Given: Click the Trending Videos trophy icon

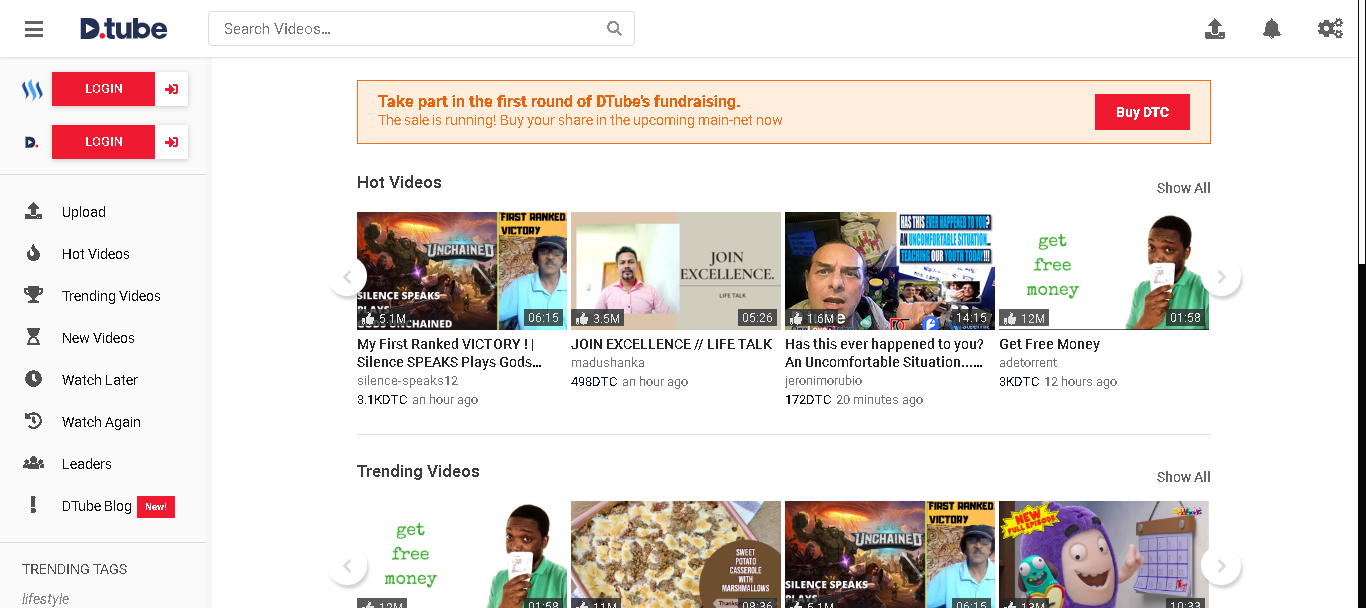Looking at the screenshot, I should pos(33,295).
